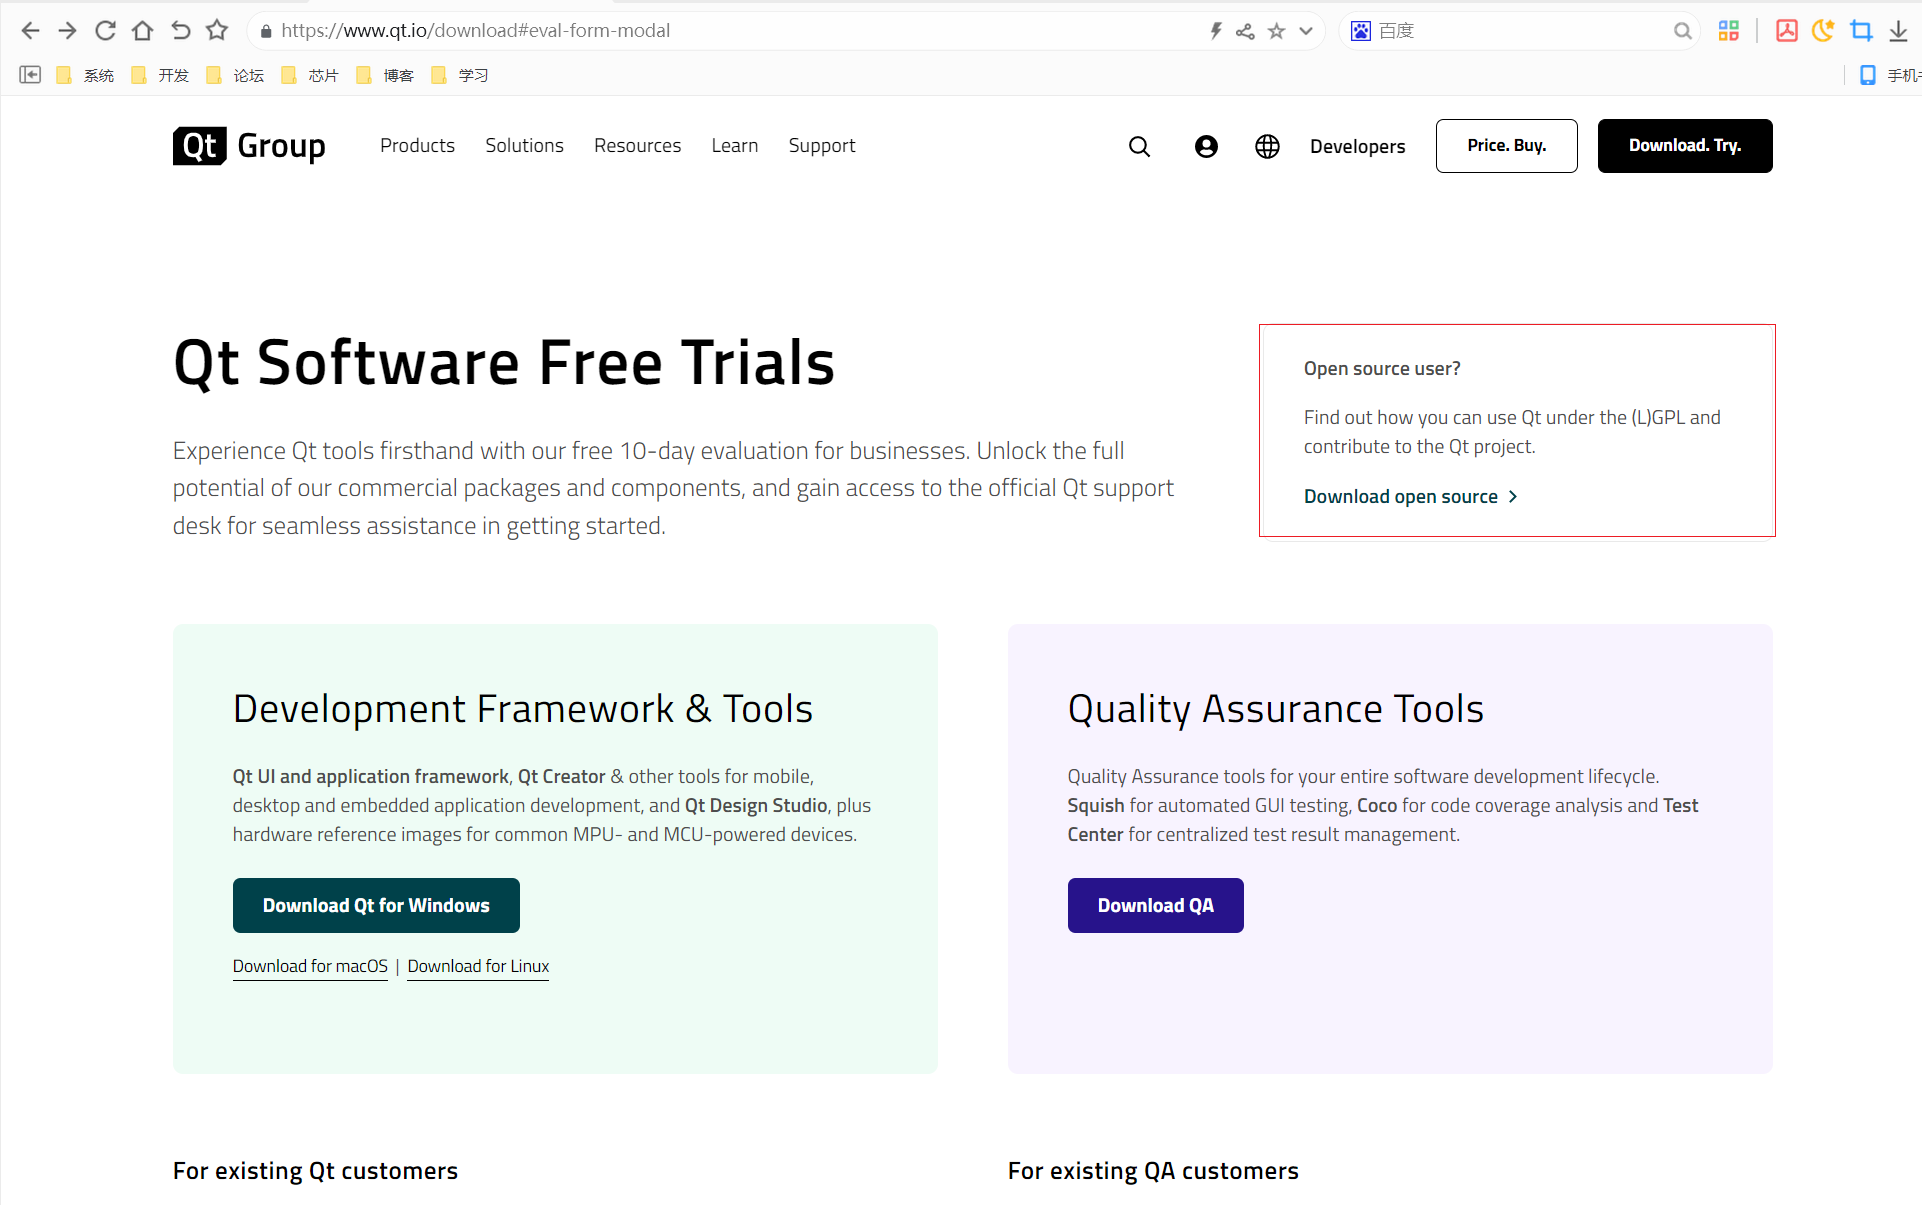Toggle the sidebar panel icon
Viewport: 1922px width, 1205px height.
click(30, 75)
